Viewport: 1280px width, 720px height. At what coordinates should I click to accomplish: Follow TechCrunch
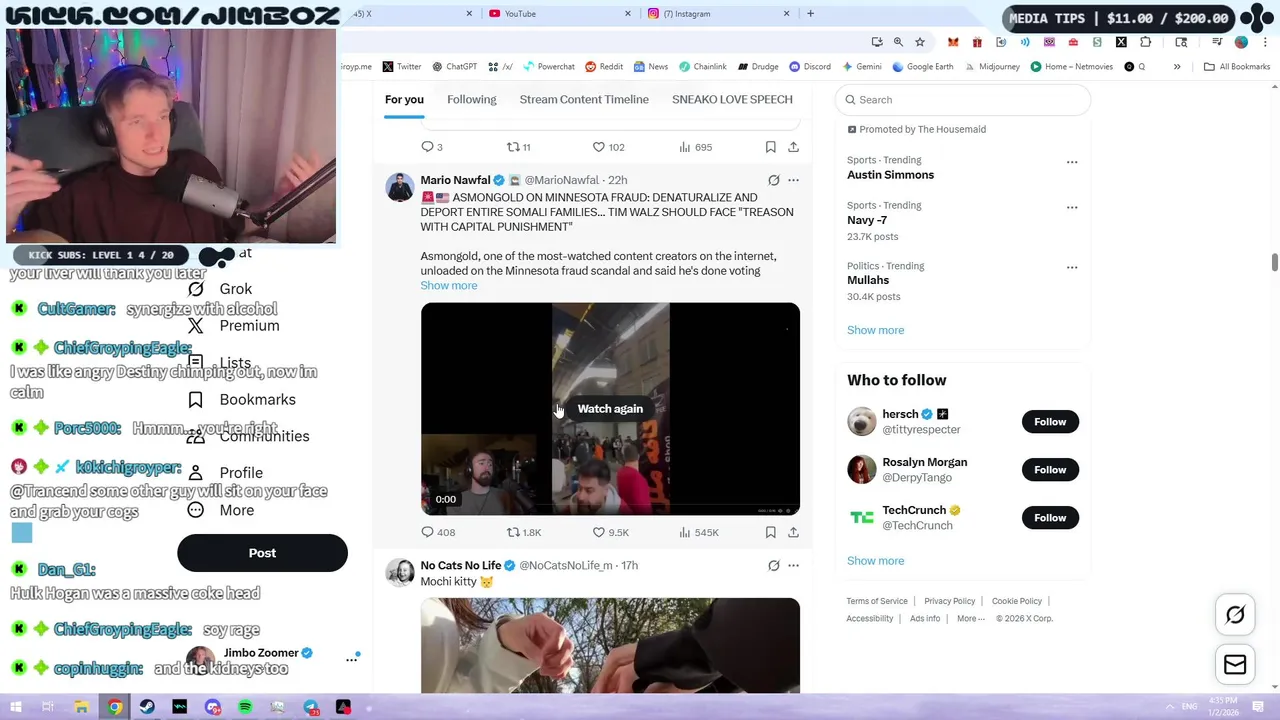tap(1050, 518)
